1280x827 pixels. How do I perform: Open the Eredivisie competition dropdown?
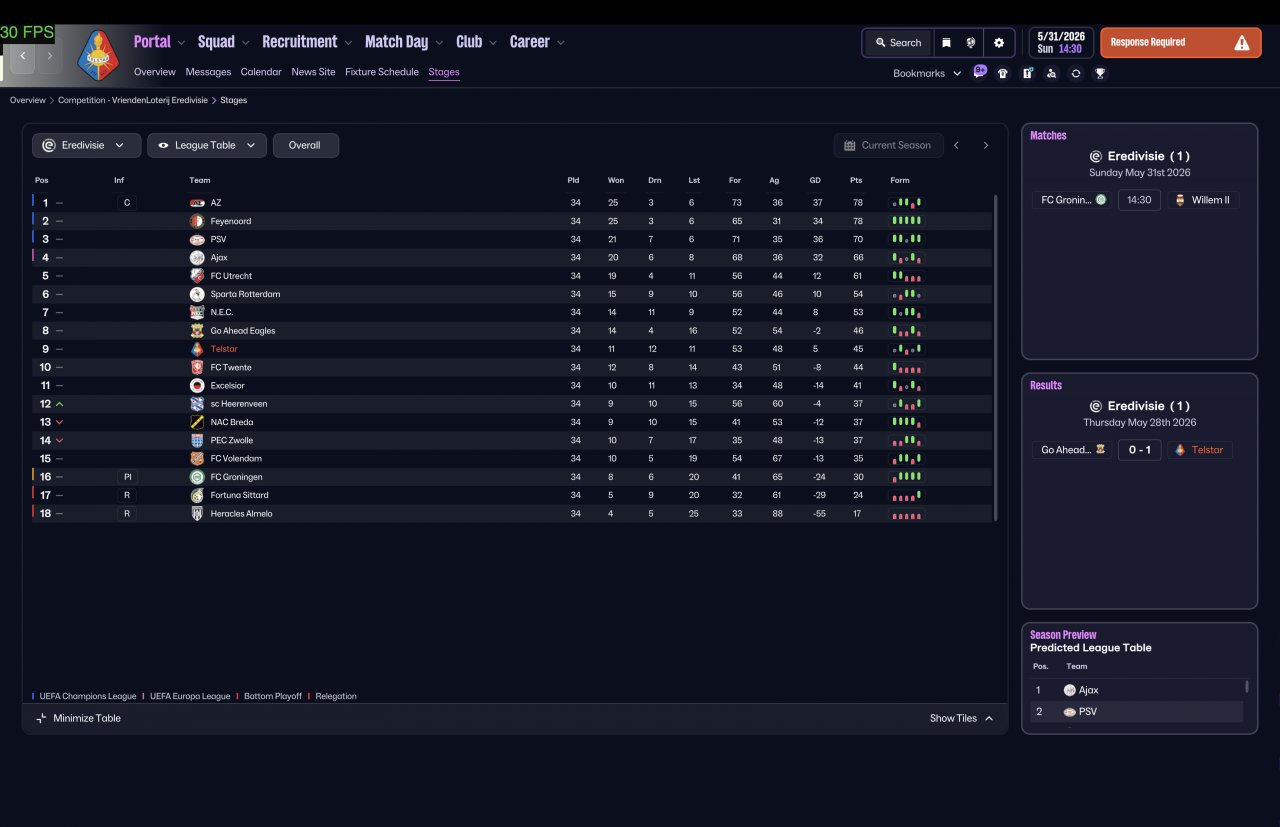[86, 145]
